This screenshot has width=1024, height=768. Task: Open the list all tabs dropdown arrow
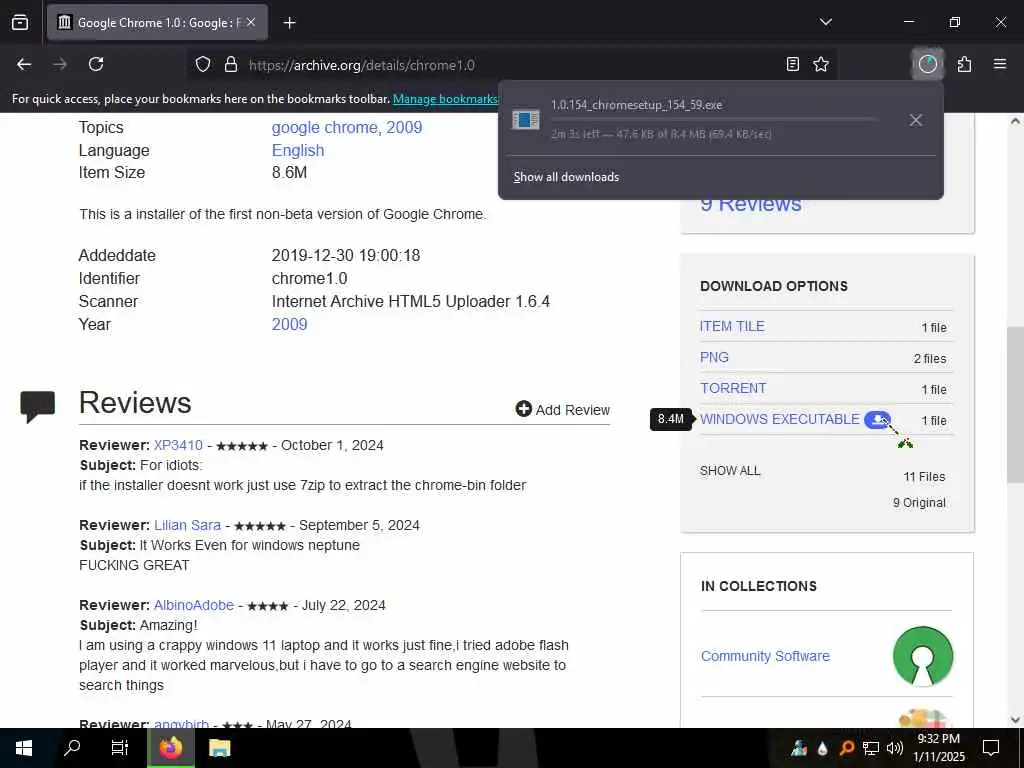coord(825,22)
